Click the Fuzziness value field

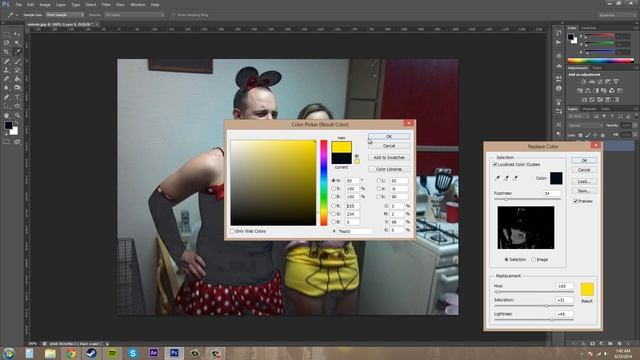[551, 193]
